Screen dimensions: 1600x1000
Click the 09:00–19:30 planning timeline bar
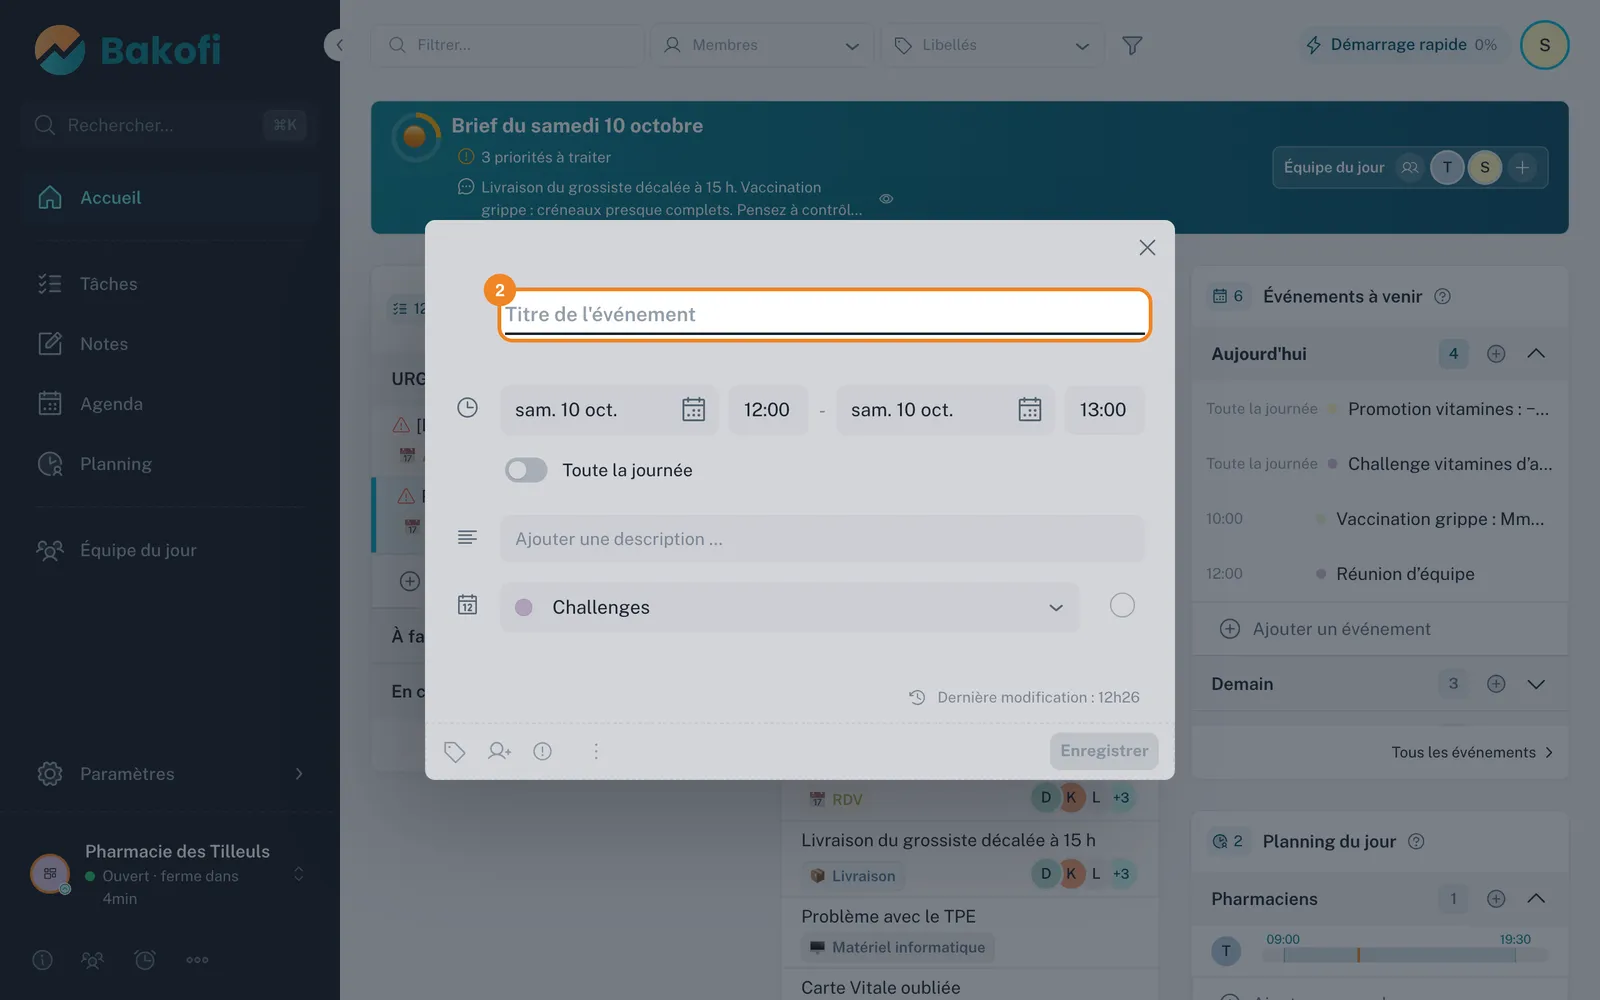pyautogui.click(x=1404, y=955)
